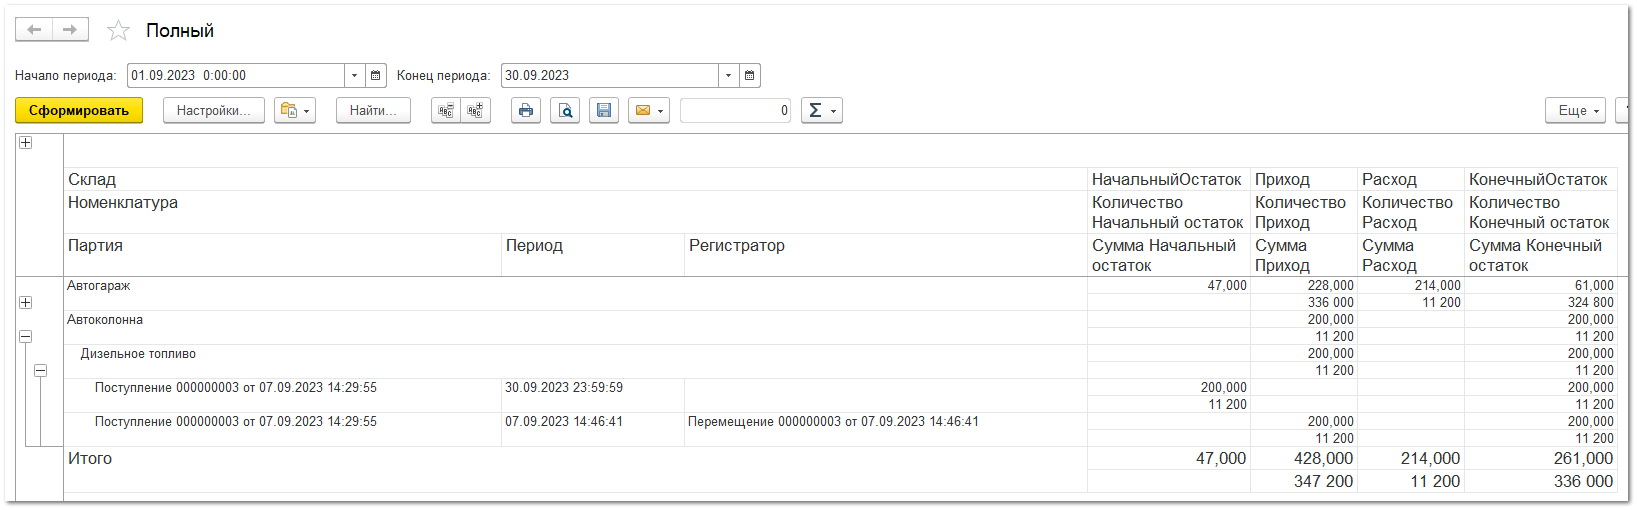Open calendar for Начало периода
This screenshot has height=510, width=1637.
tap(376, 76)
